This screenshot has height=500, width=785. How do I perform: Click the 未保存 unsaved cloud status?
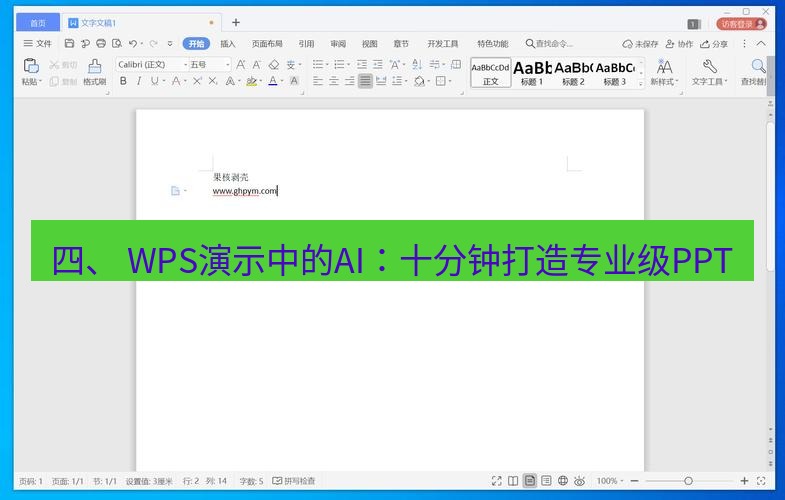(x=640, y=44)
